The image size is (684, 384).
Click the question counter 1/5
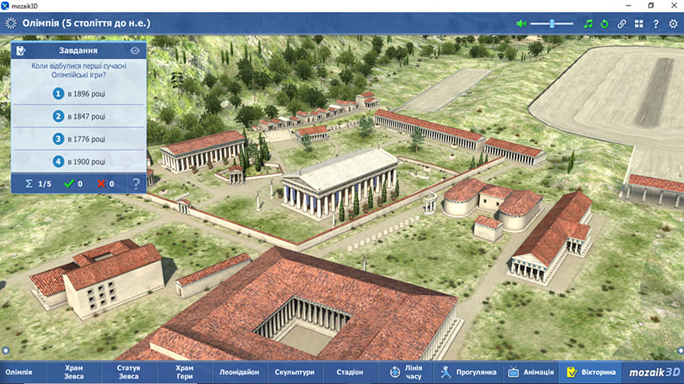[38, 184]
